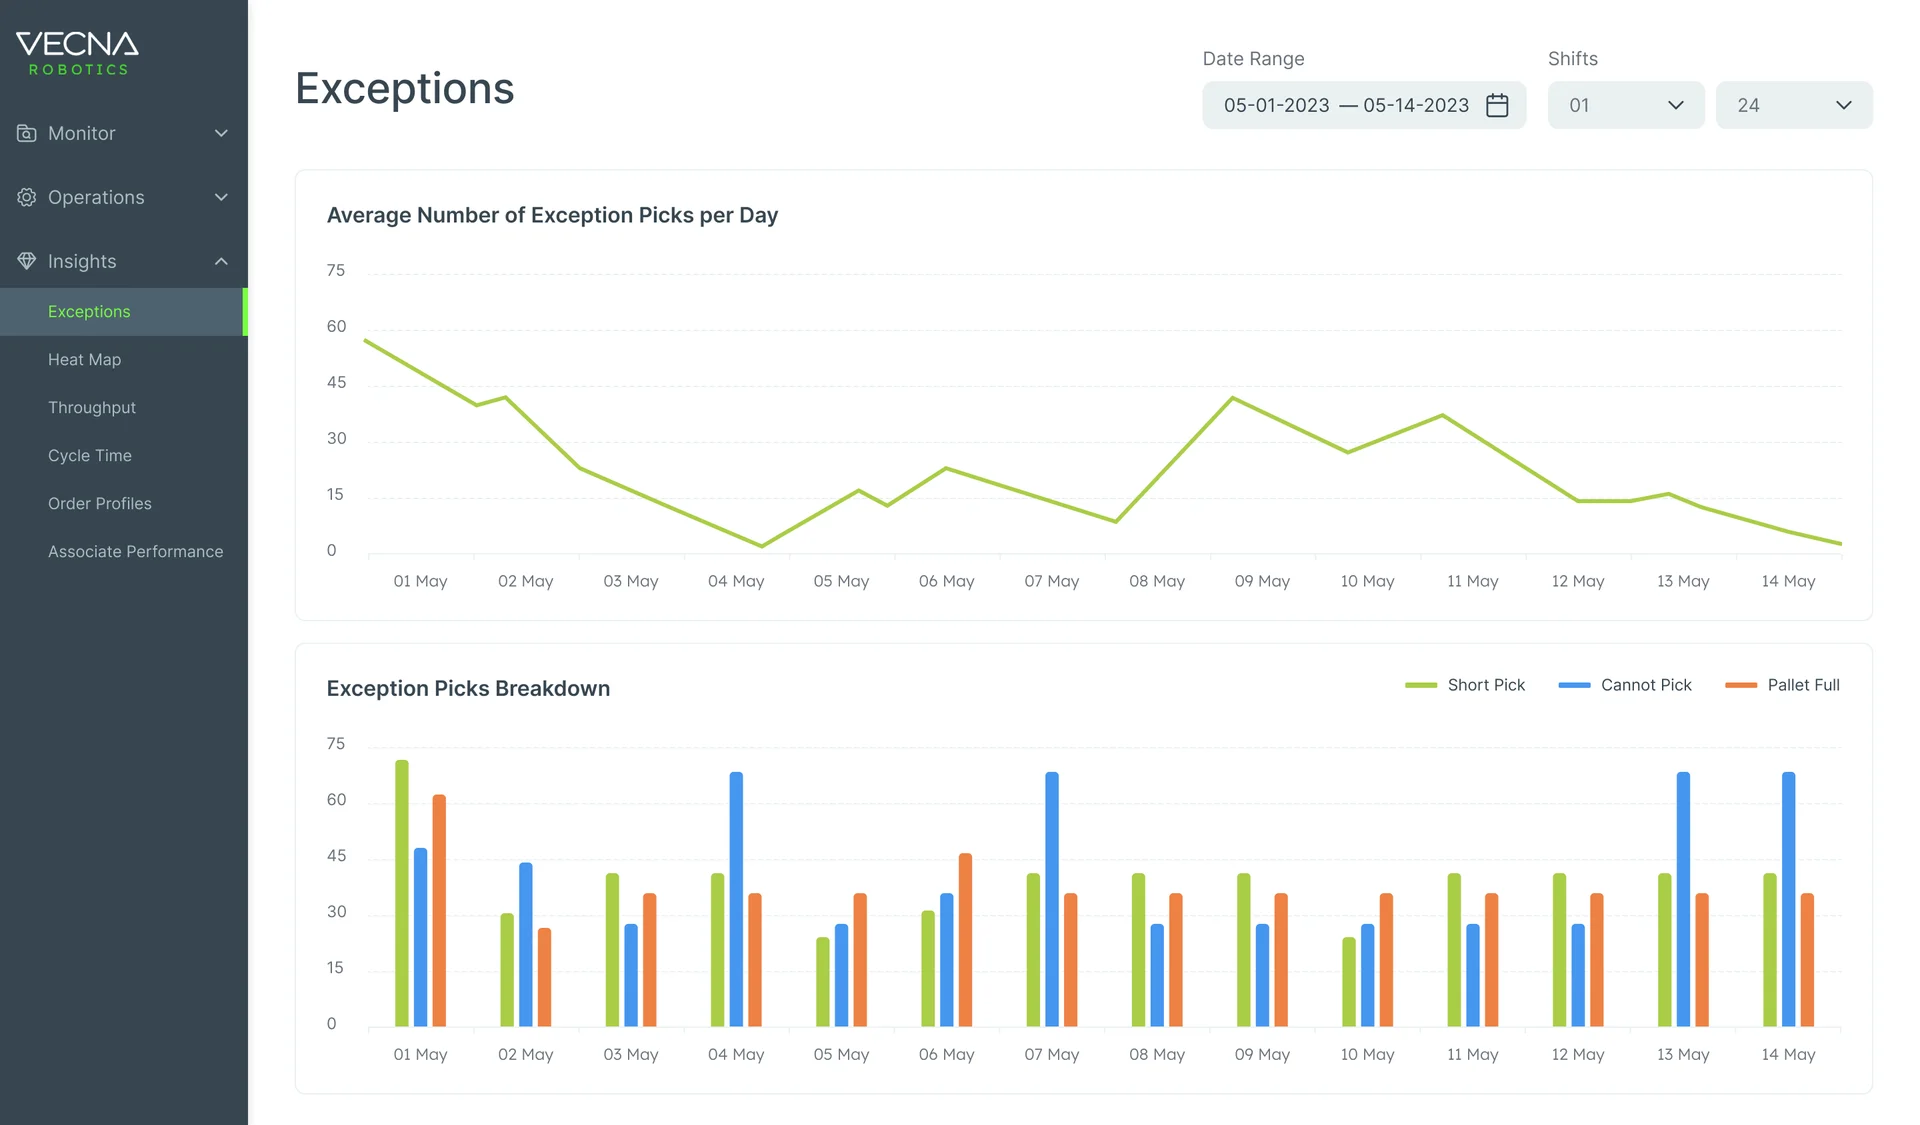The width and height of the screenshot is (1920, 1125).
Task: Collapse the Insights menu chevron
Action: click(221, 261)
